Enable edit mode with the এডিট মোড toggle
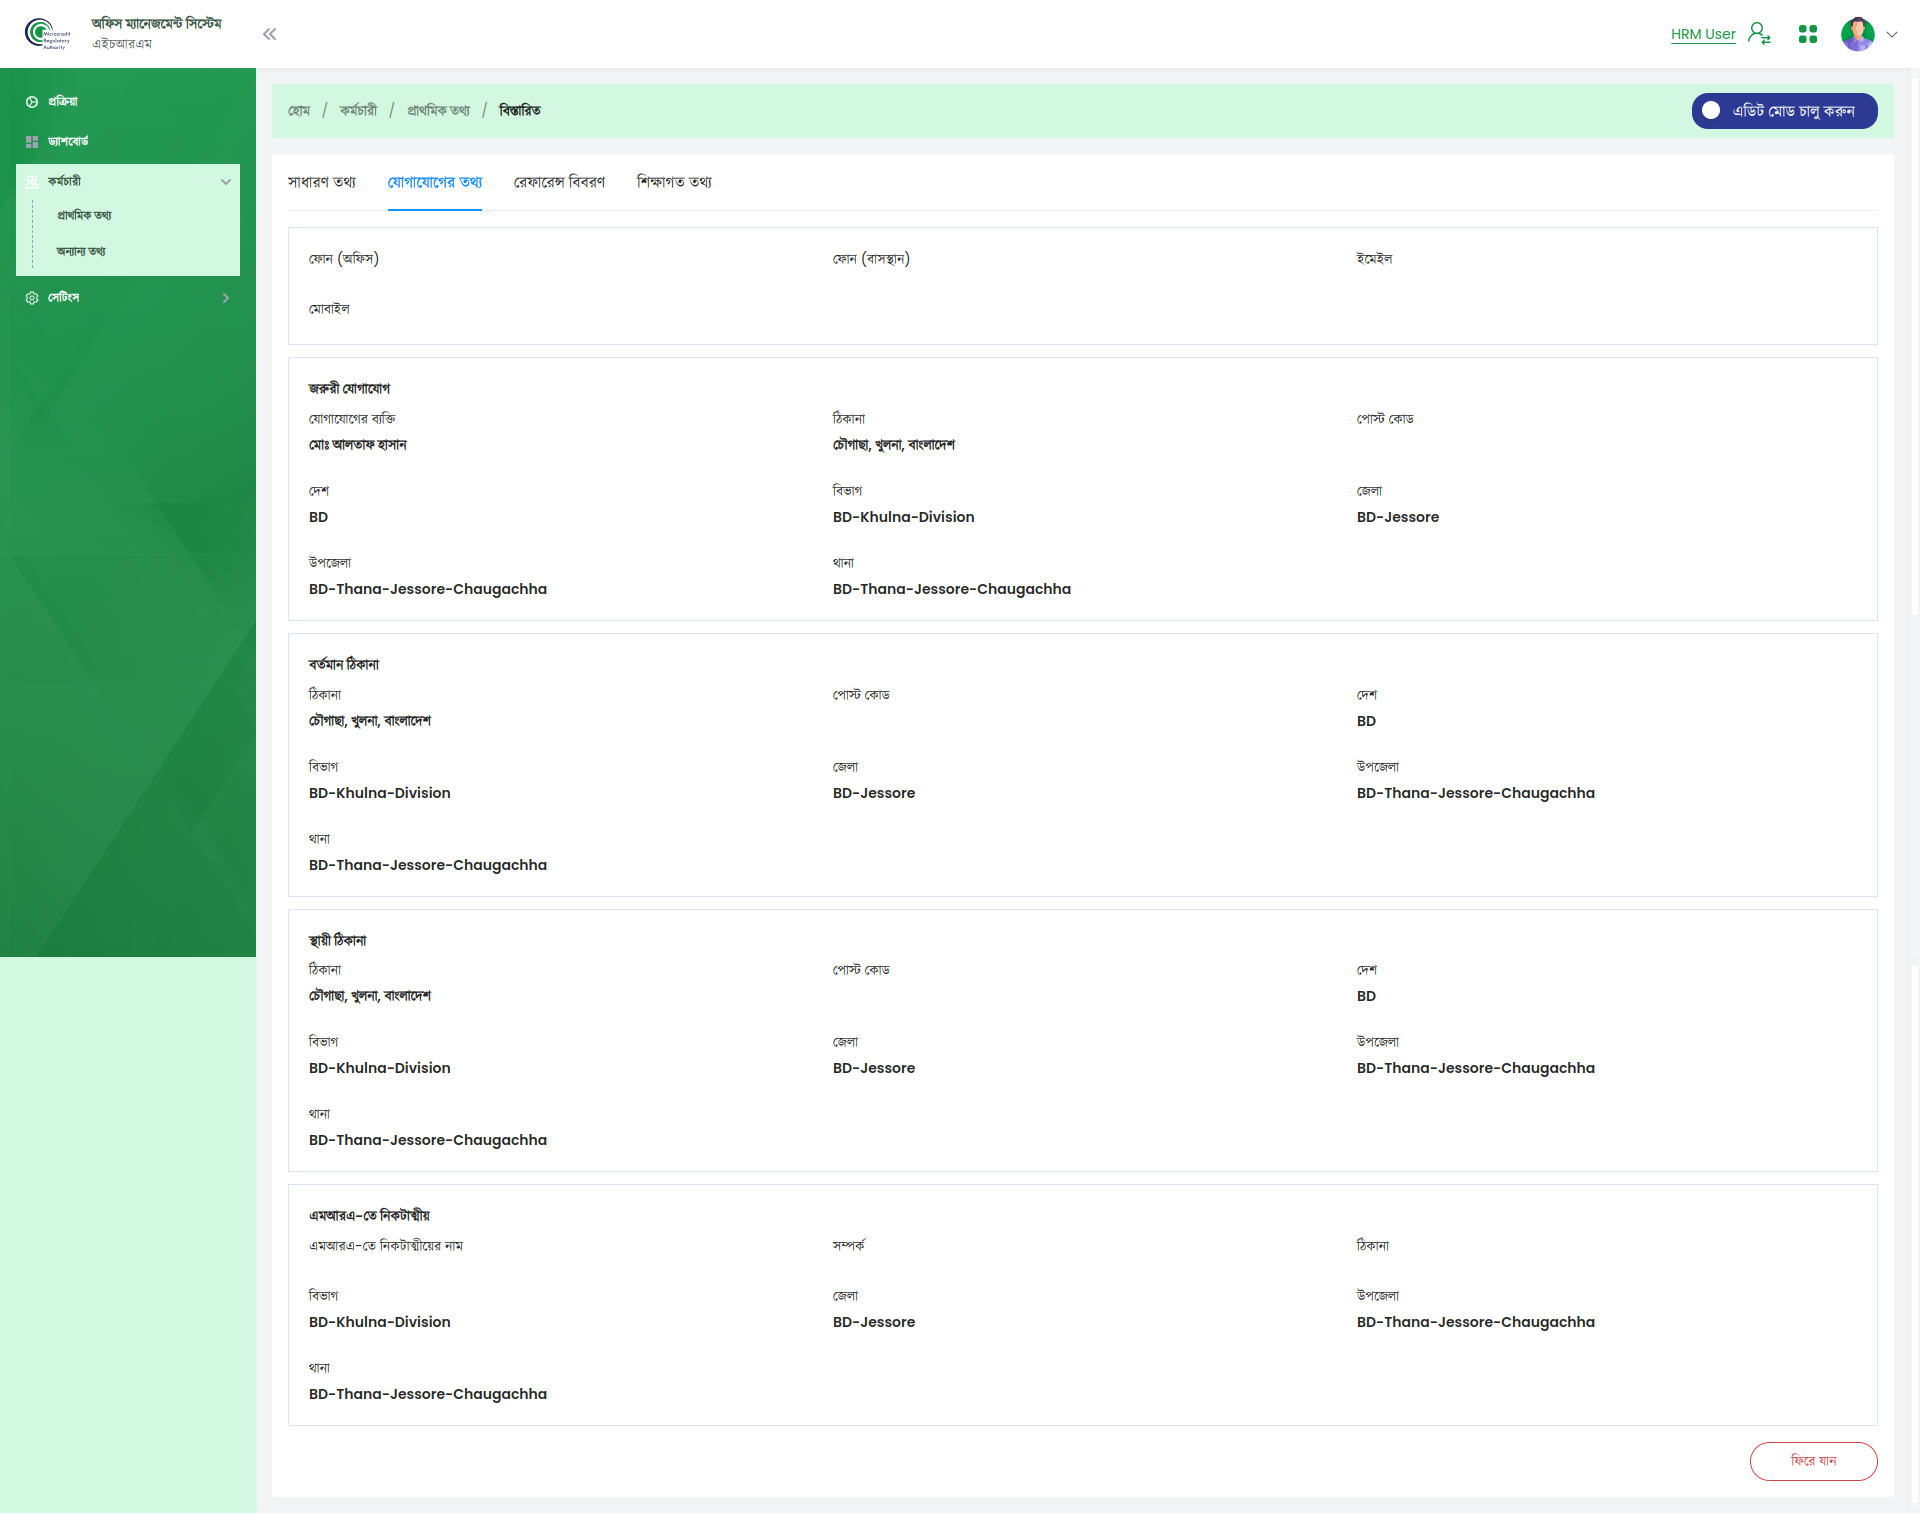Viewport: 1920px width, 1514px height. click(x=1784, y=111)
